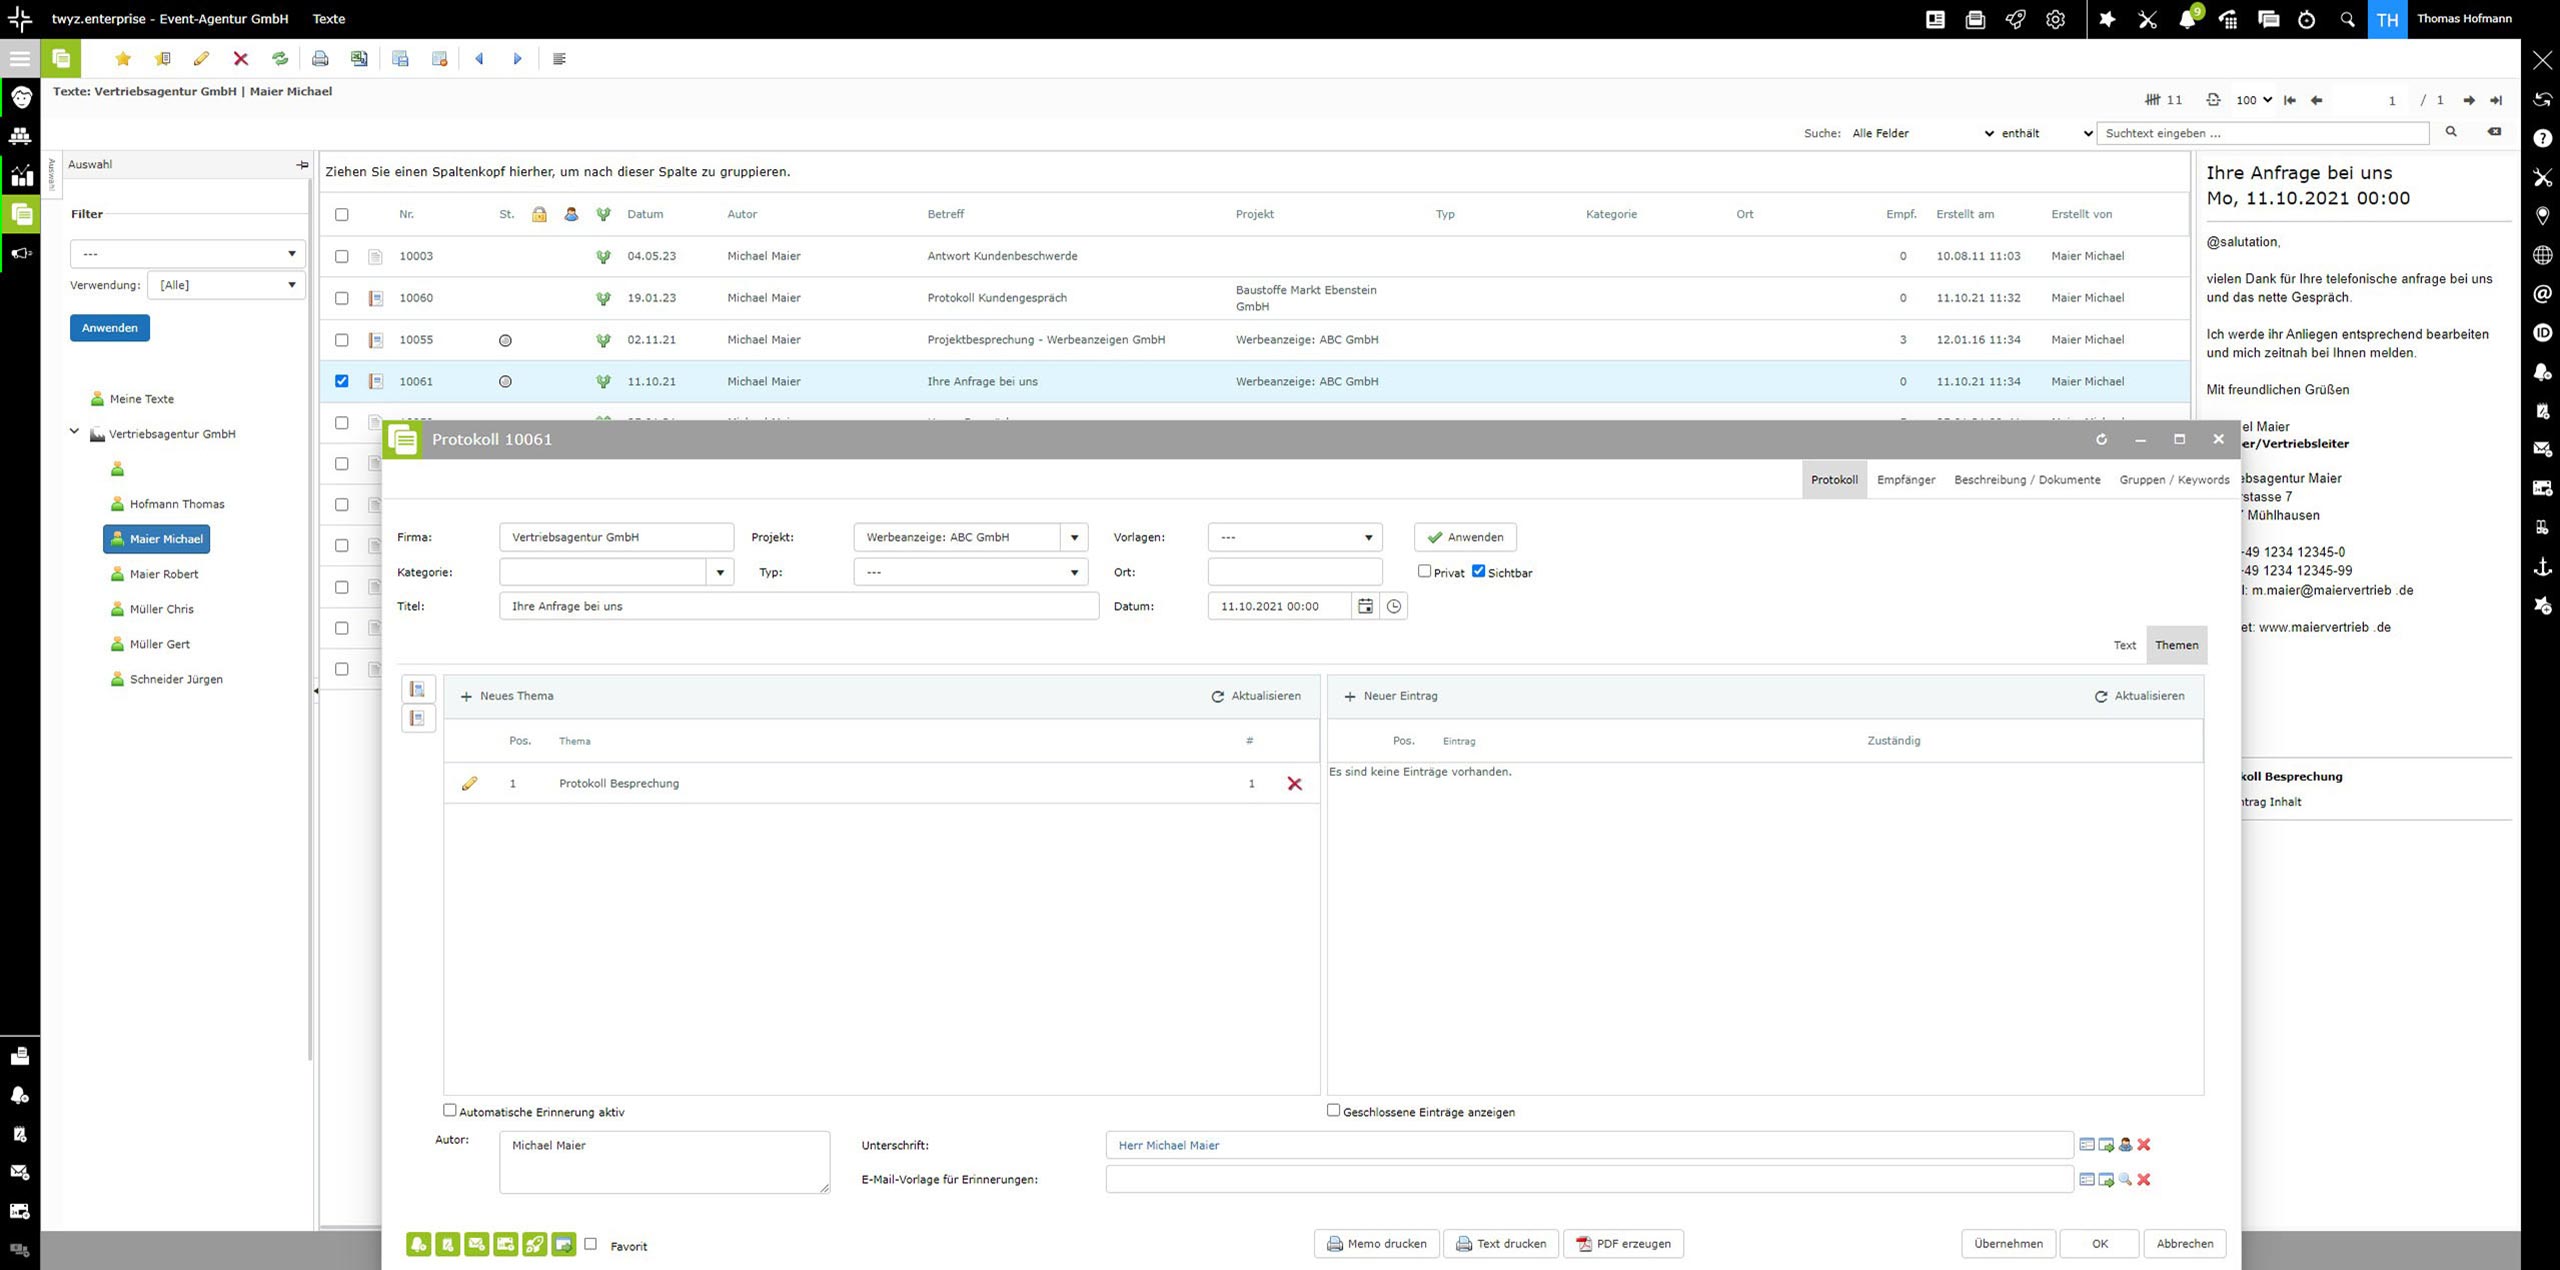This screenshot has height=1270, width=2560.
Task: Click 'Neues Thema' to add topic
Action: tap(507, 696)
